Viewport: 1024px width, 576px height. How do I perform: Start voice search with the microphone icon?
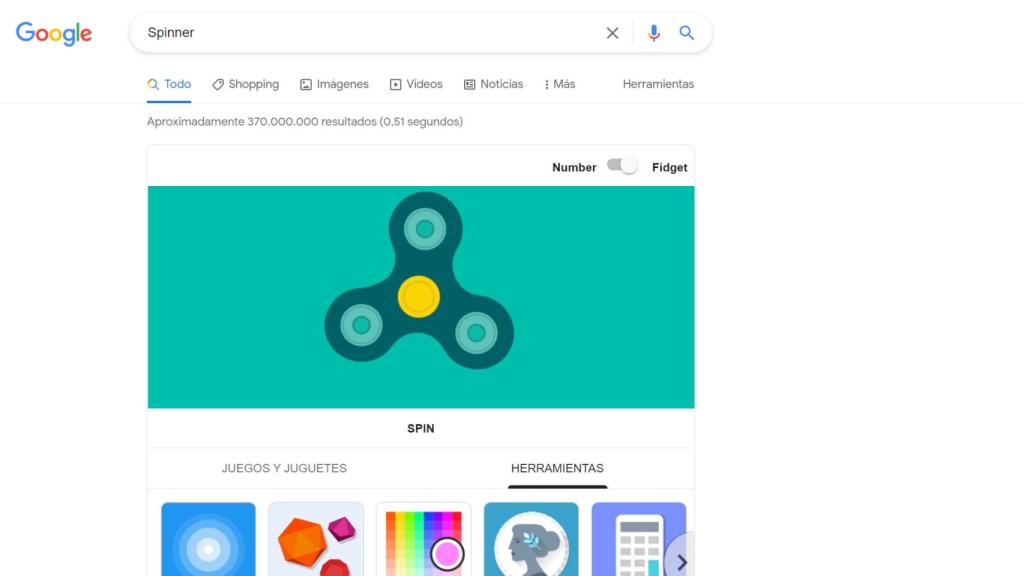coord(653,33)
